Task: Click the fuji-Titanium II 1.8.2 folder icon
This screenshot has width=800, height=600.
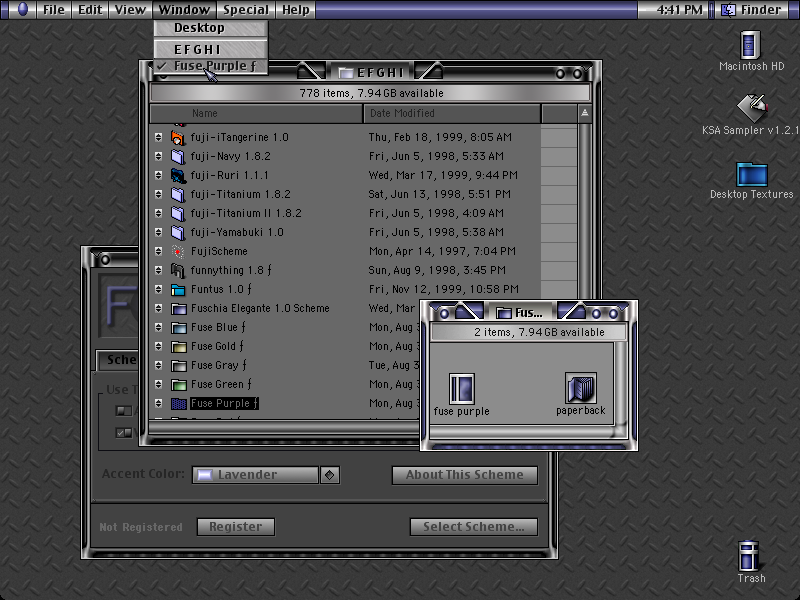Action: pos(178,213)
